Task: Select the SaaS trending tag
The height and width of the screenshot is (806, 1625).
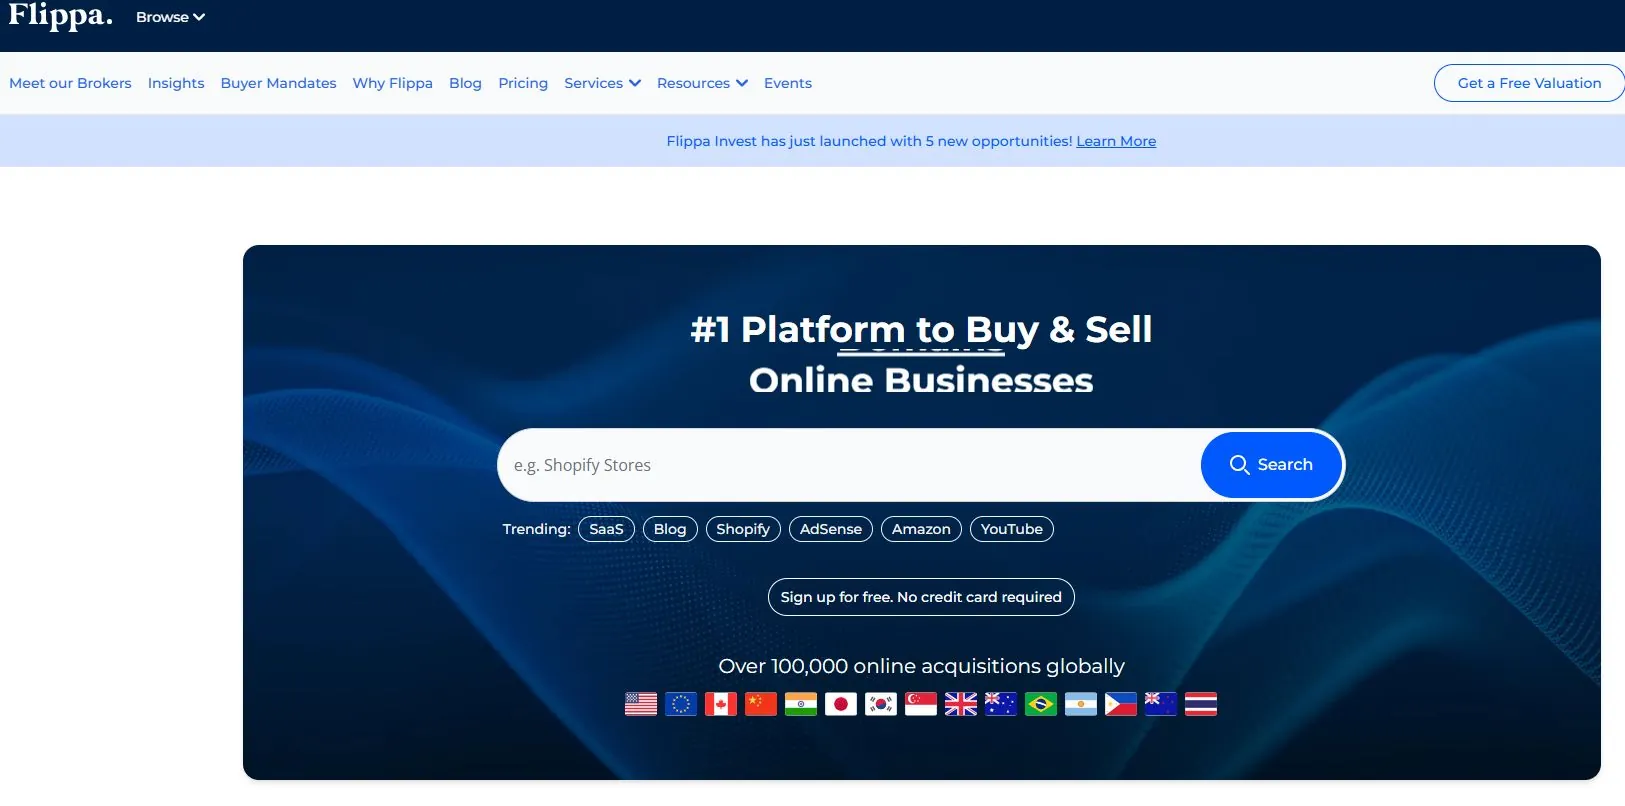Action: pyautogui.click(x=606, y=529)
